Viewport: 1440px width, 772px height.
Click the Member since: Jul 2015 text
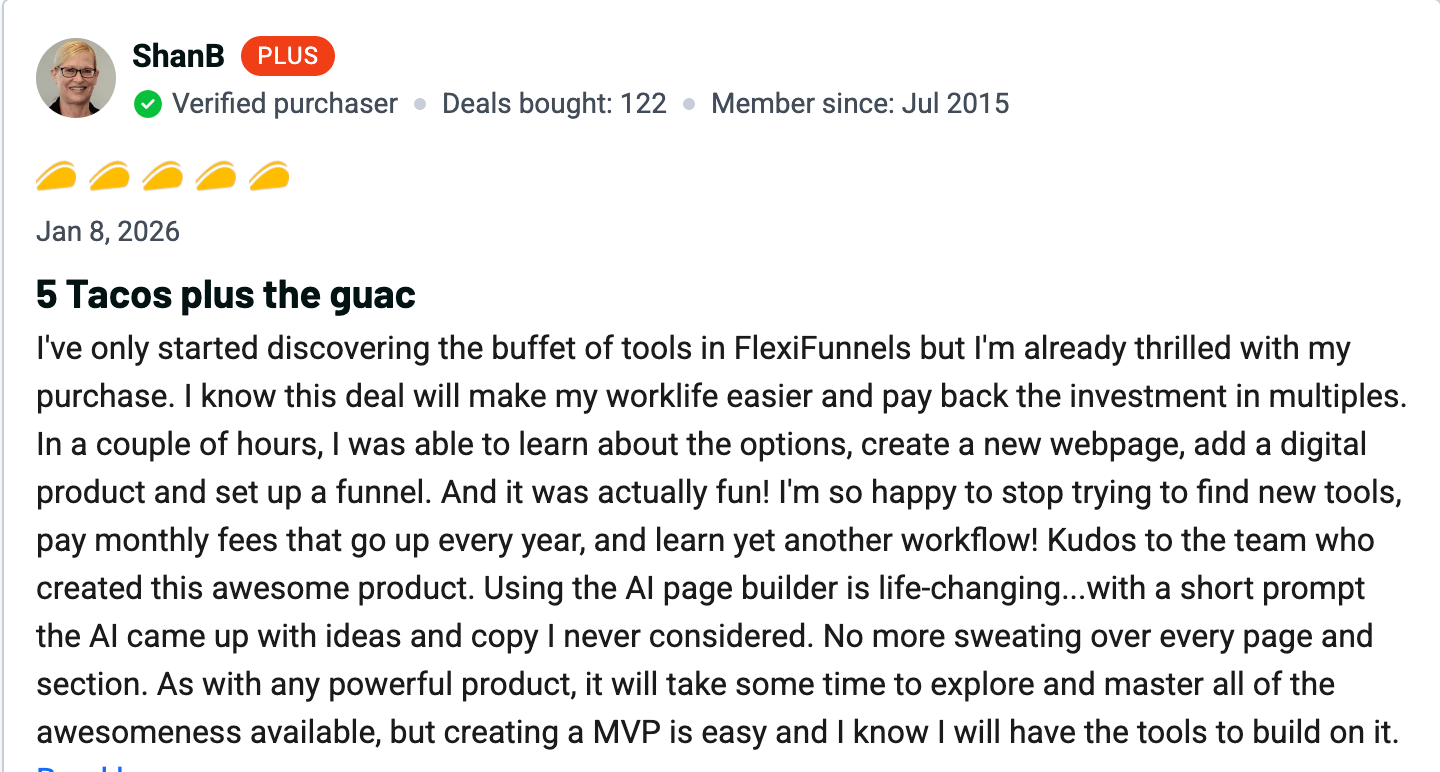[x=860, y=104]
